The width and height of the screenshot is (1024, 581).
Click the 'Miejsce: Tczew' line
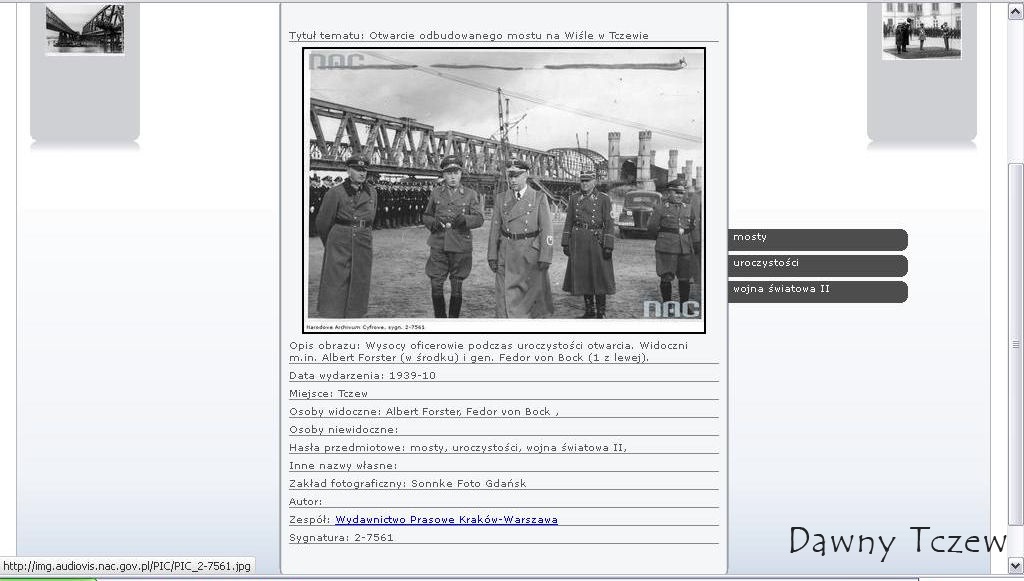[328, 394]
